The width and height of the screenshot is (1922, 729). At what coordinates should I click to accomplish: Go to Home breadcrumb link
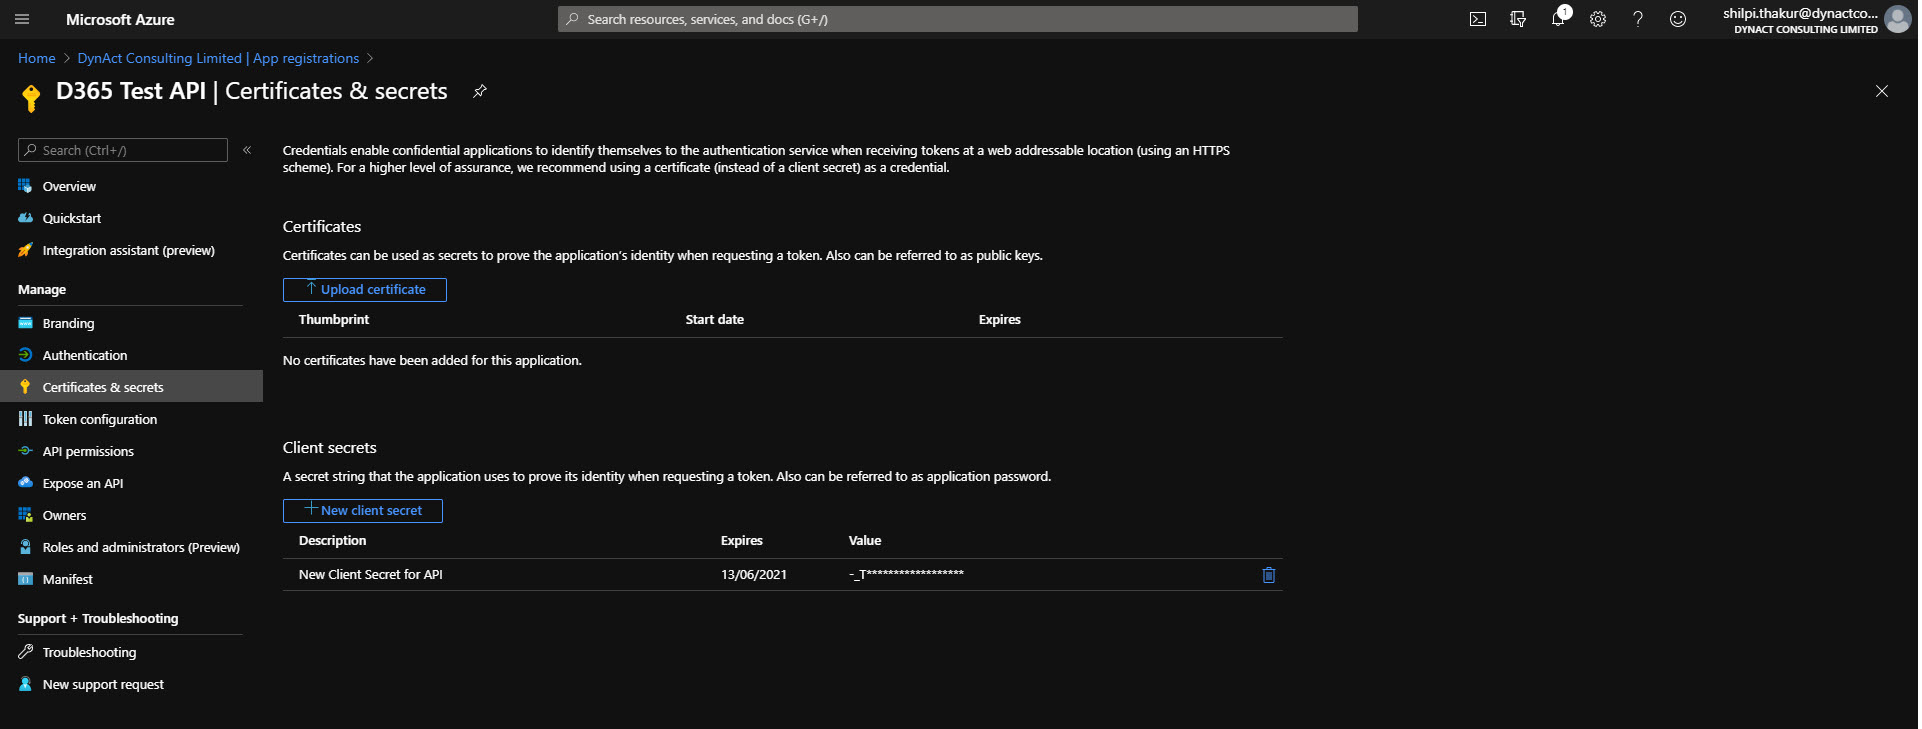[37, 58]
